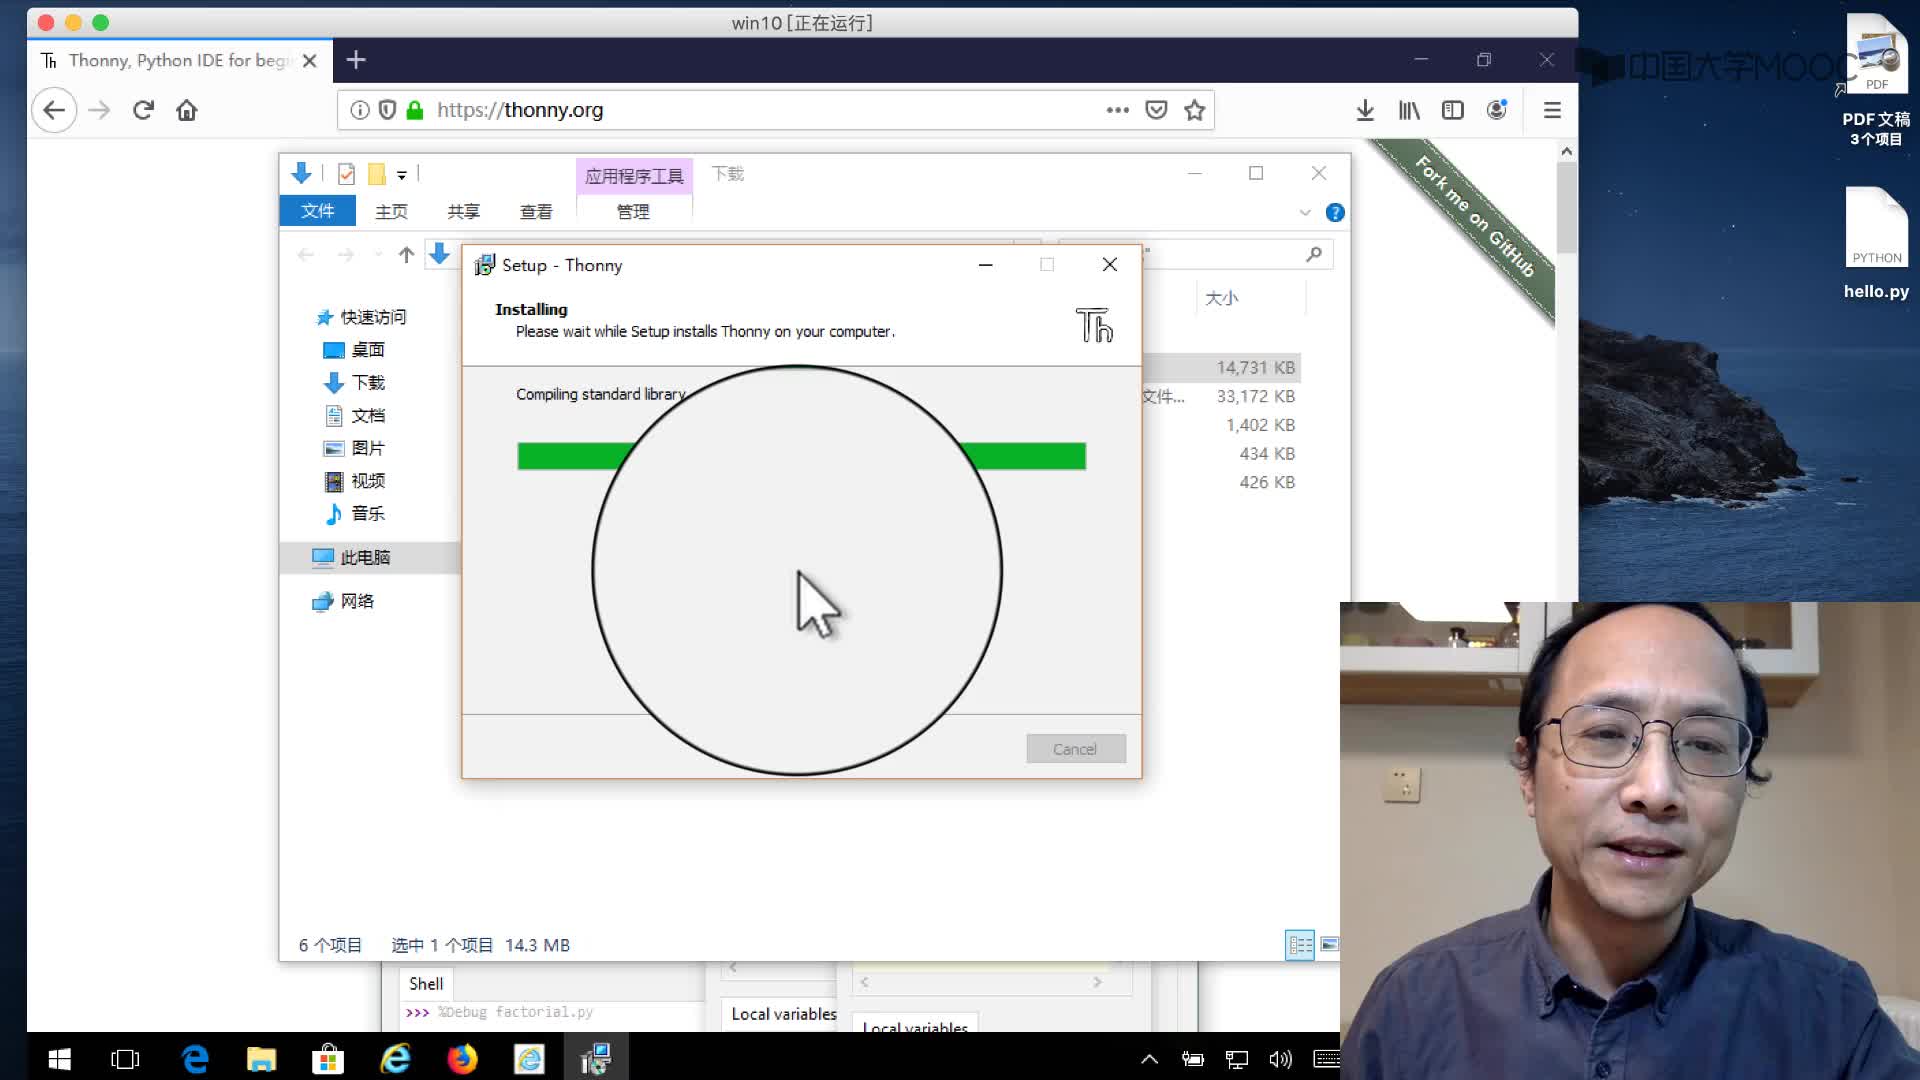Switch Explorer to details view icon

(x=1300, y=945)
